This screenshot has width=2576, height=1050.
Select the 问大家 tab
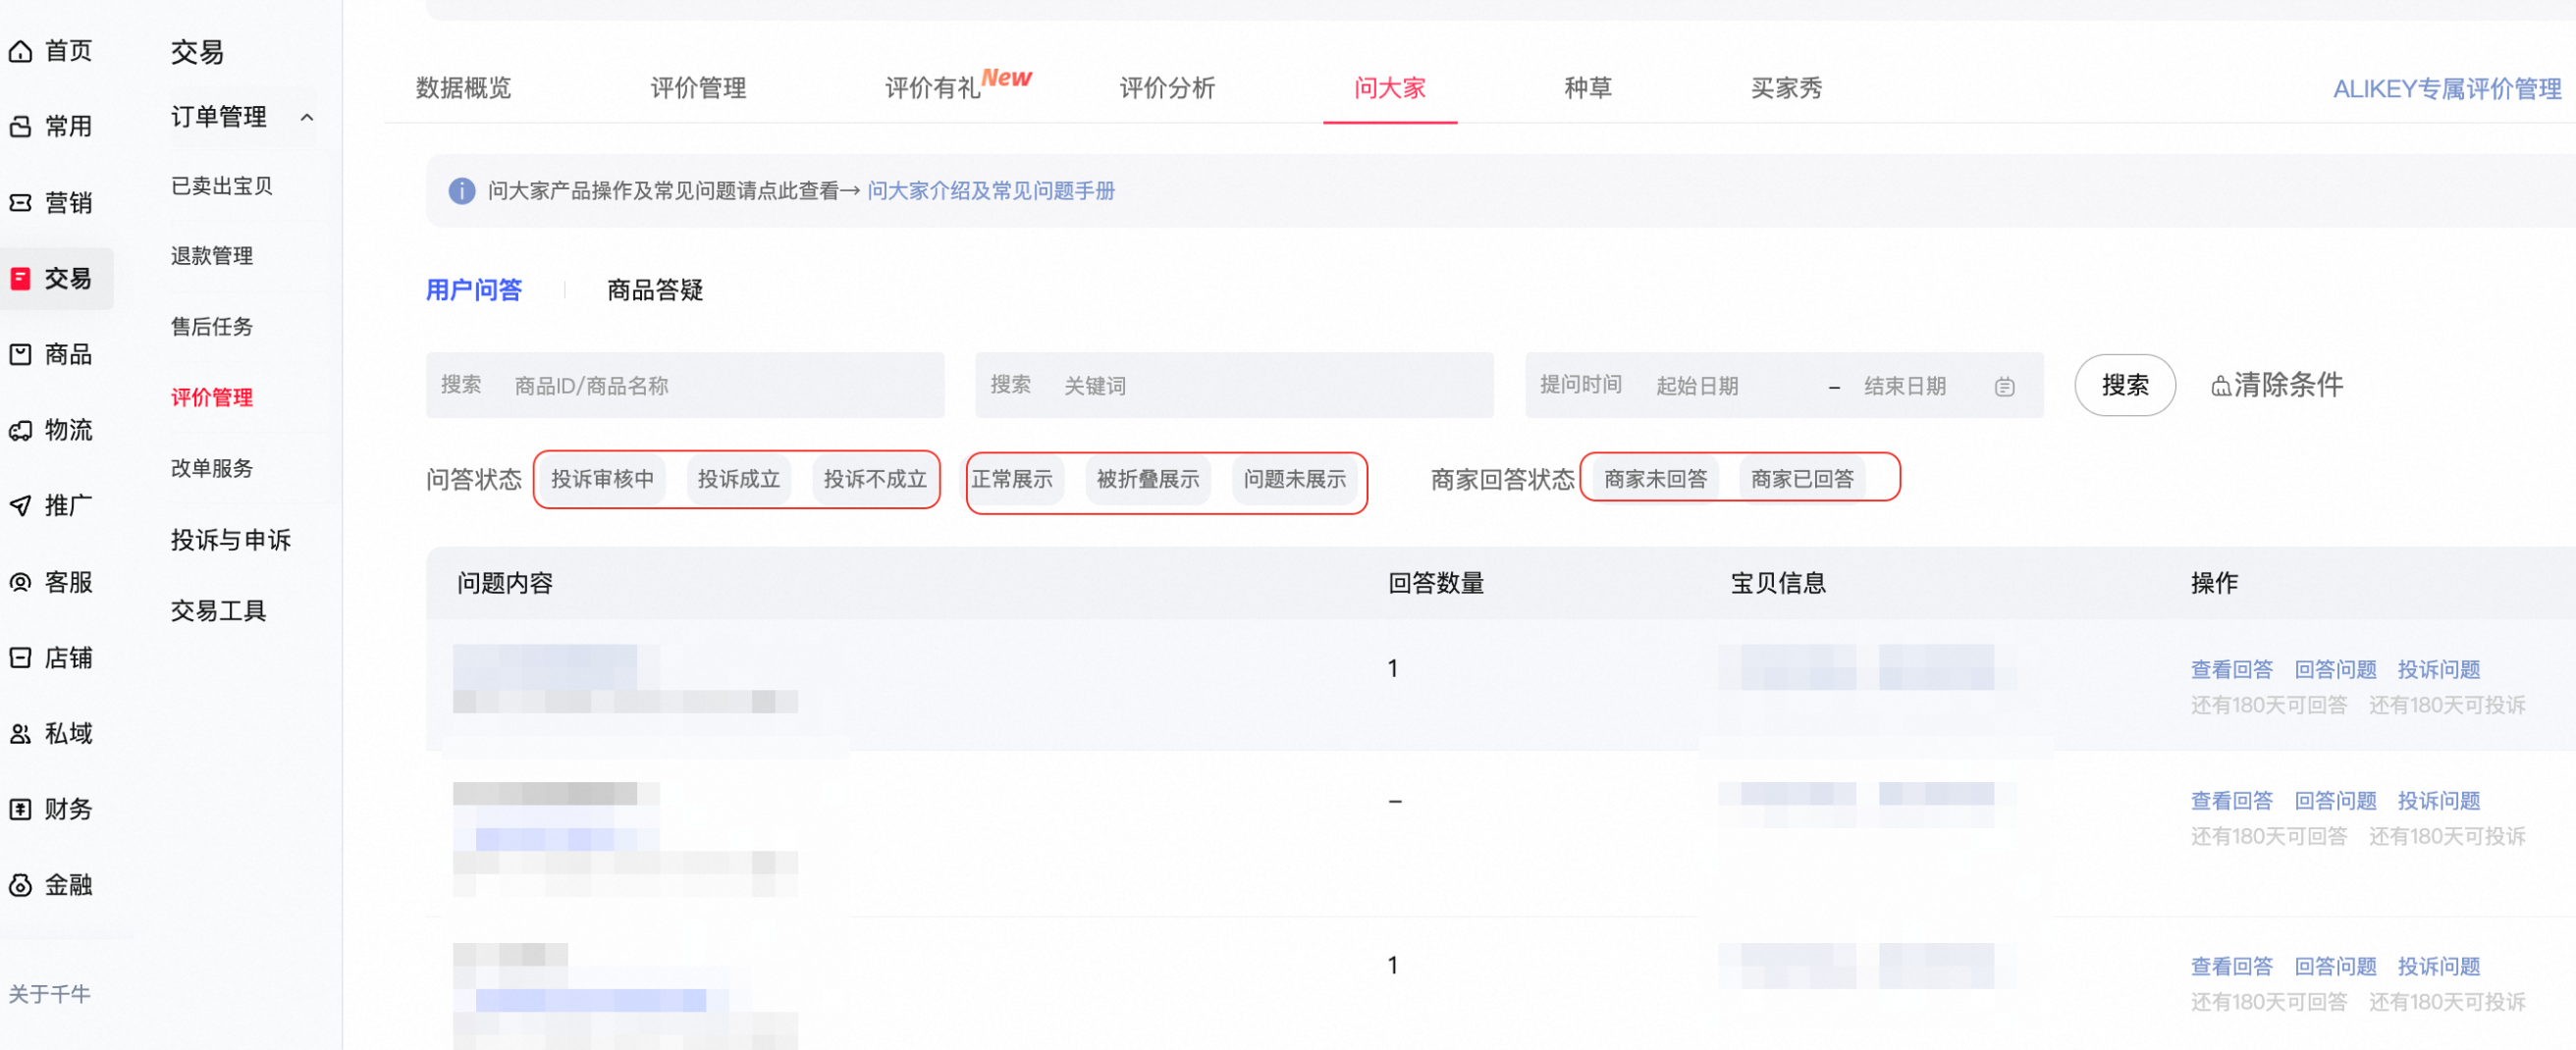[x=1390, y=88]
